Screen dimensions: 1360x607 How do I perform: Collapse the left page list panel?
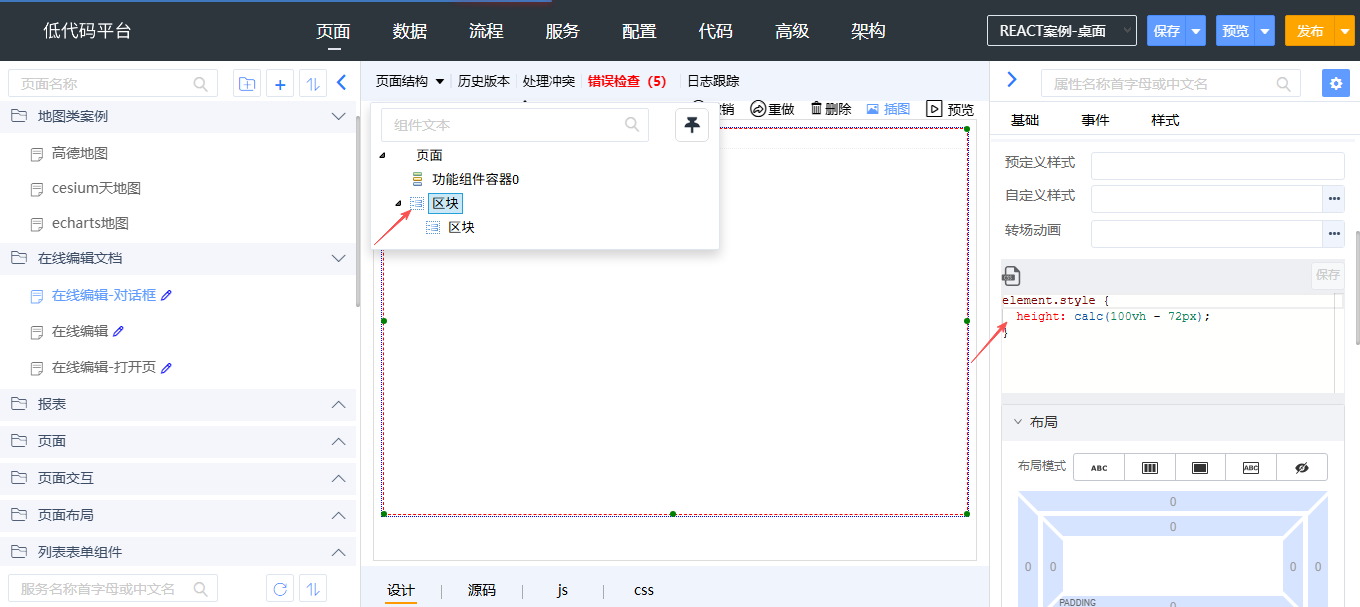(x=341, y=83)
